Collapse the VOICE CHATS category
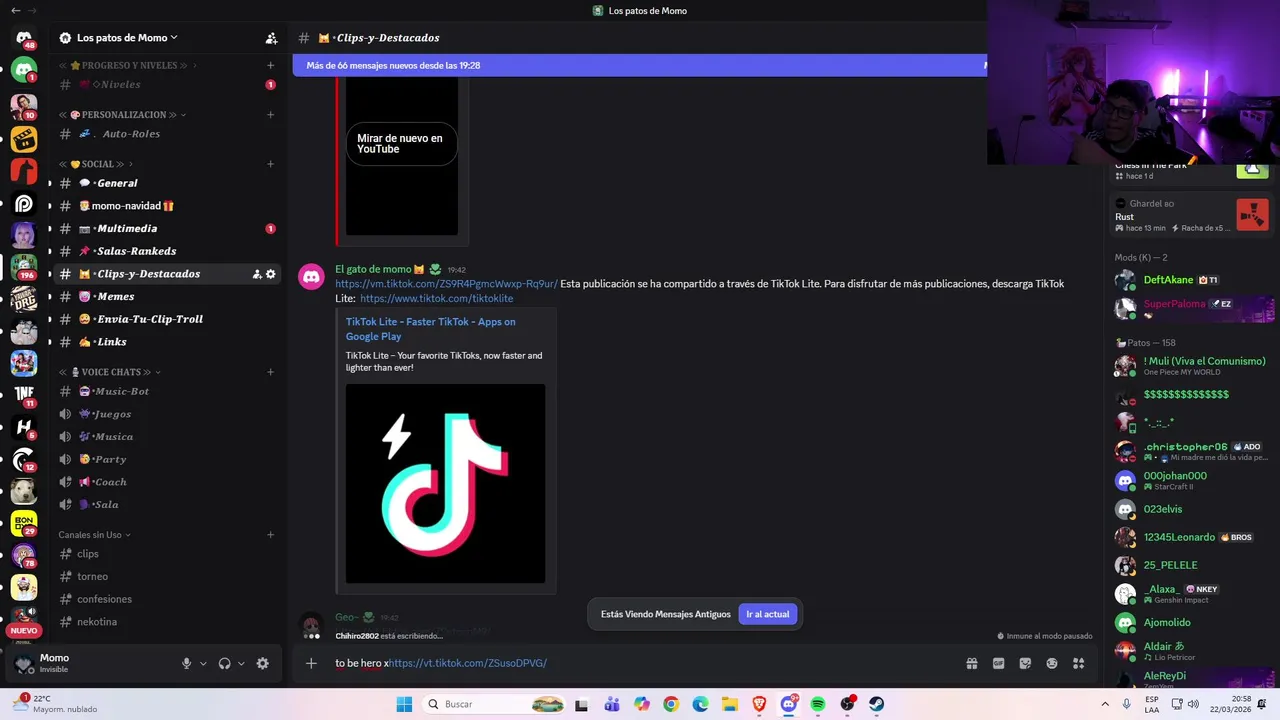 click(110, 372)
